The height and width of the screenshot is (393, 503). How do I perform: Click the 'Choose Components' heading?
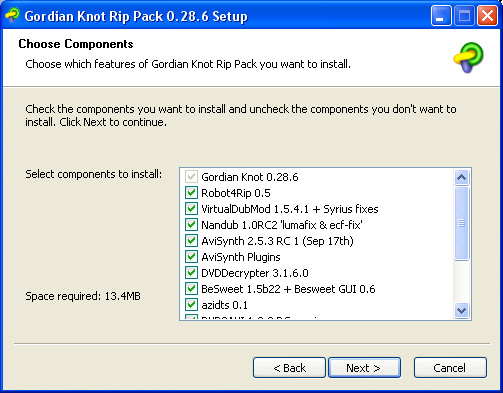tap(76, 44)
